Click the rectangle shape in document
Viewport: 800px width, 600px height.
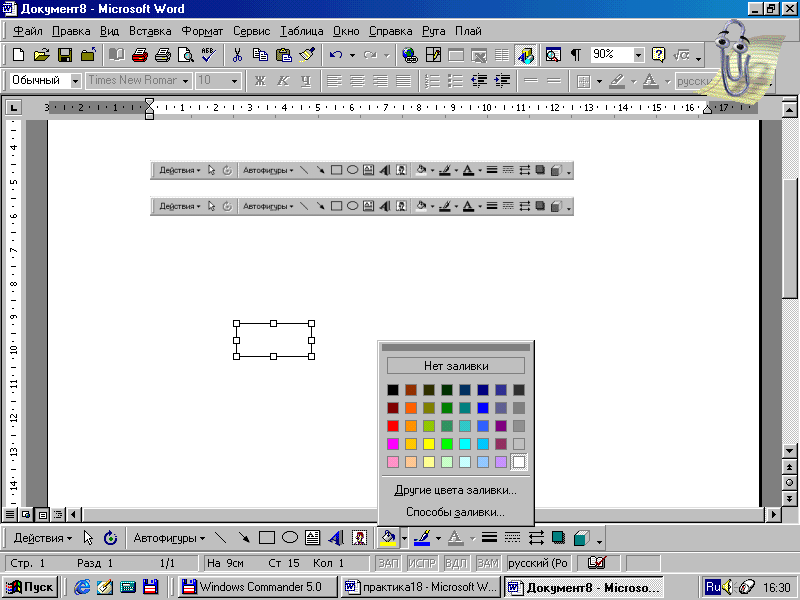pyautogui.click(x=274, y=340)
